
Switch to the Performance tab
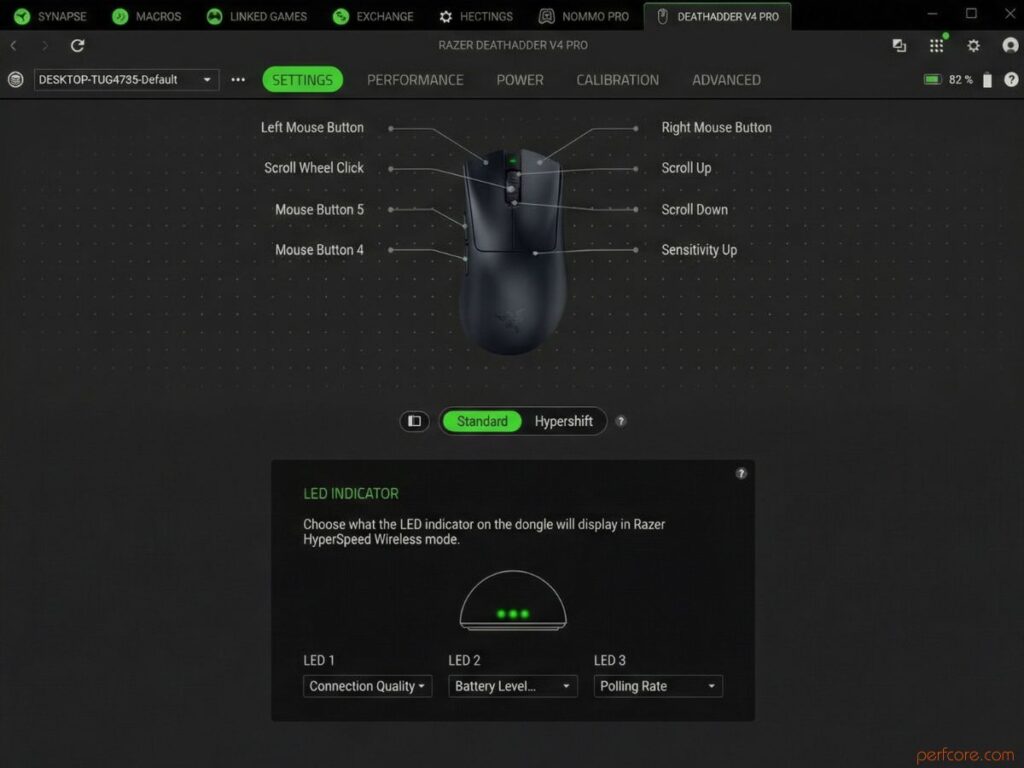point(415,80)
